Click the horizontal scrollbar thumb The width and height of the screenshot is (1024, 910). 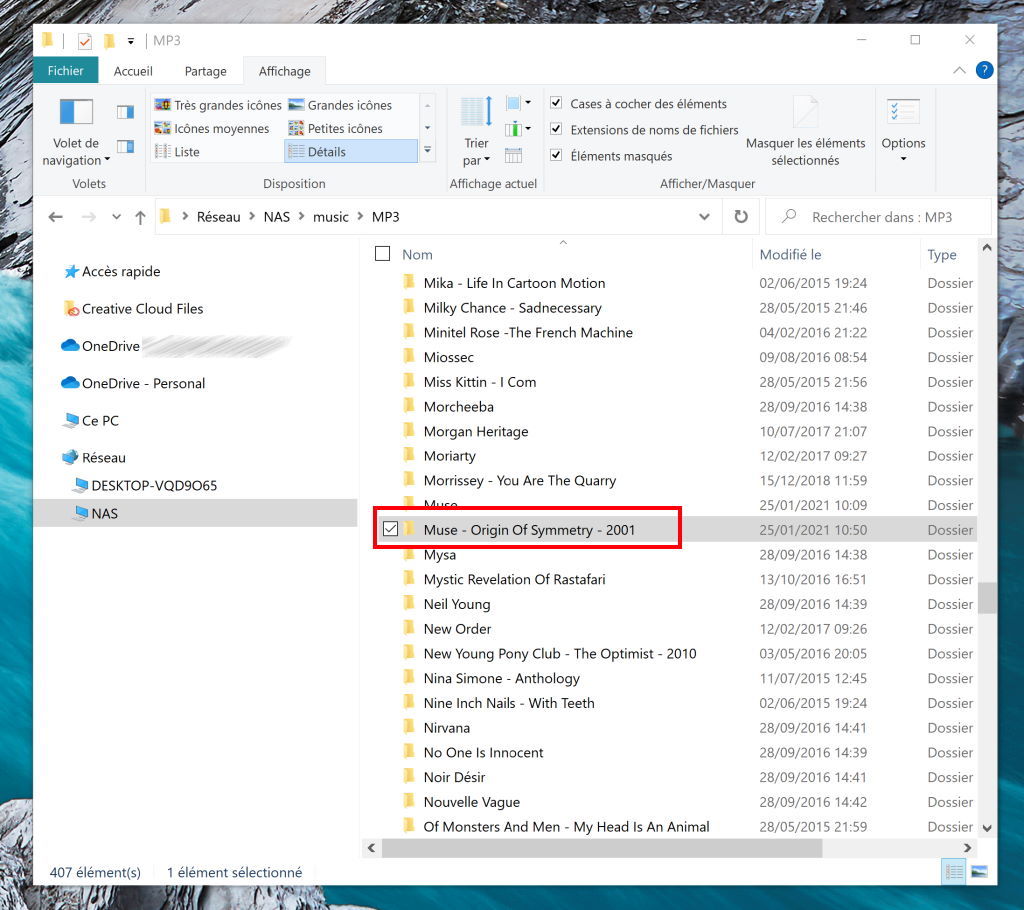(602, 848)
